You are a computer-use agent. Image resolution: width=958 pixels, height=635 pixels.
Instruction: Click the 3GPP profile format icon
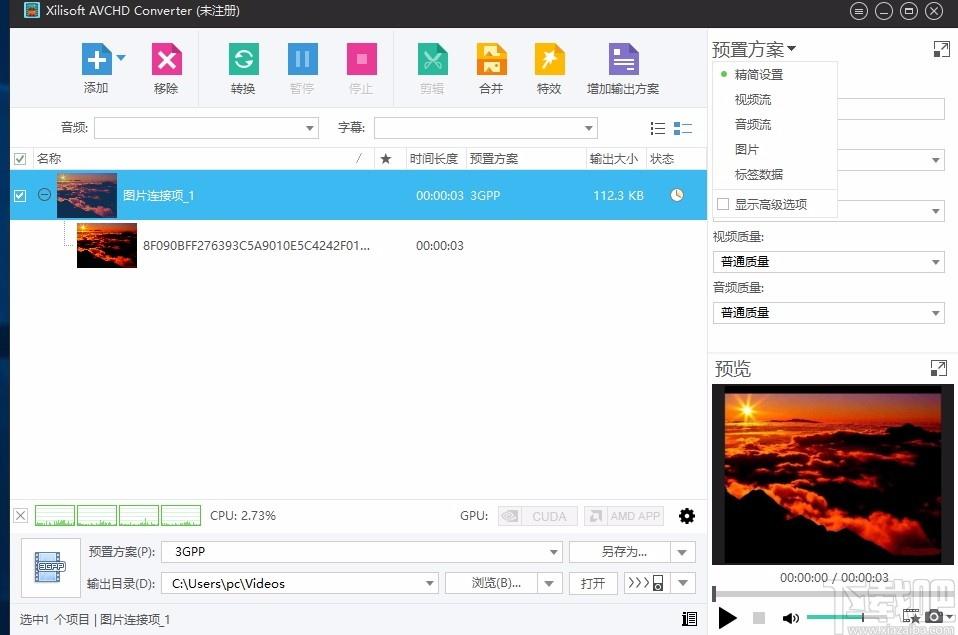tap(51, 567)
